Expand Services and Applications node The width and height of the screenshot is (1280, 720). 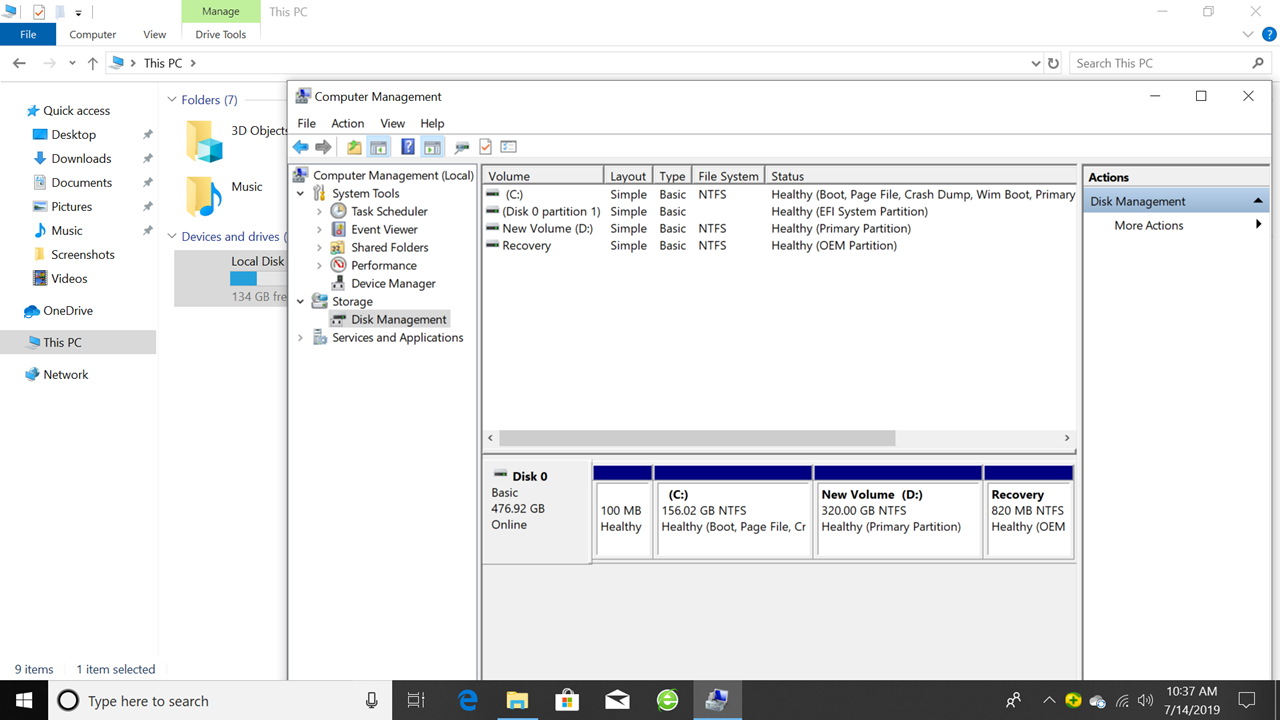(x=301, y=338)
